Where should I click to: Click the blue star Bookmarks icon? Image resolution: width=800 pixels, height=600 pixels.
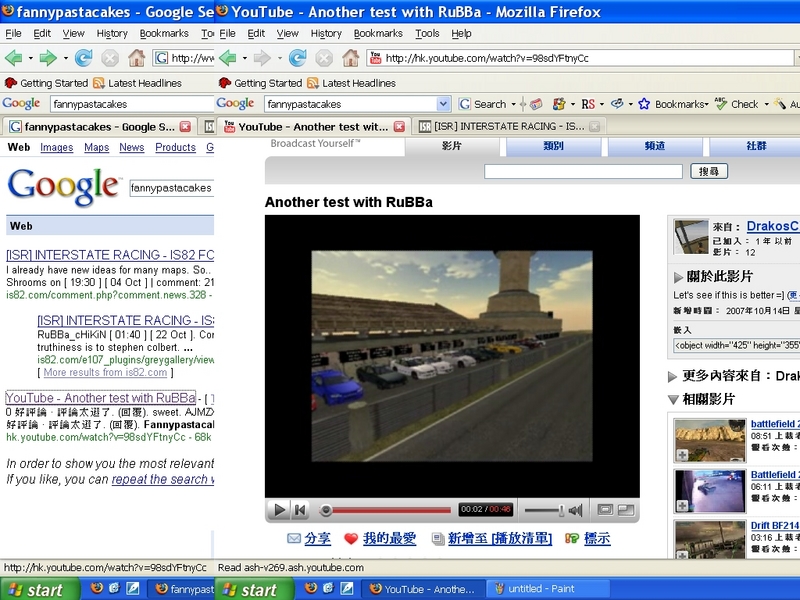pyautogui.click(x=644, y=104)
